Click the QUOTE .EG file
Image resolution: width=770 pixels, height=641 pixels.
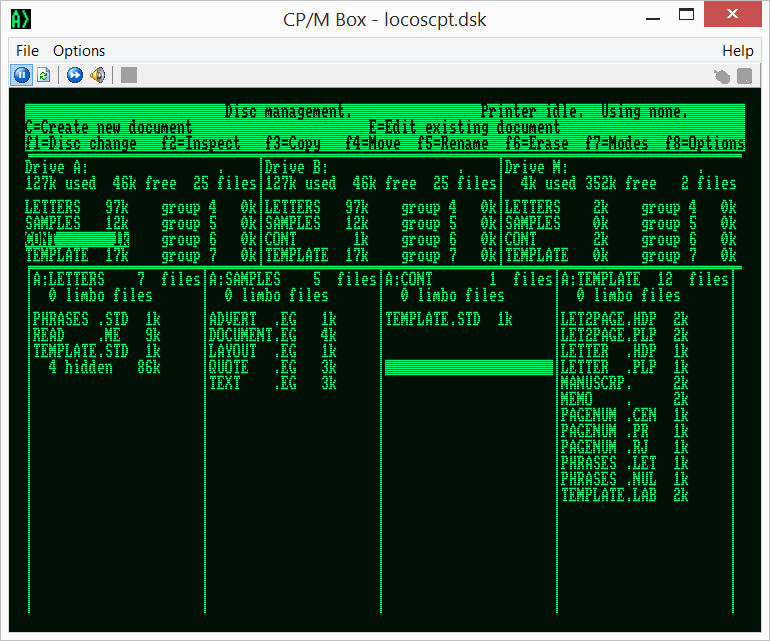[273, 367]
